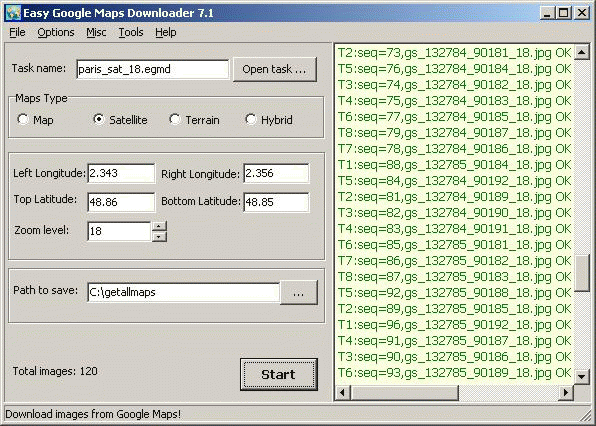Select log line T6:seq=77

point(454,117)
